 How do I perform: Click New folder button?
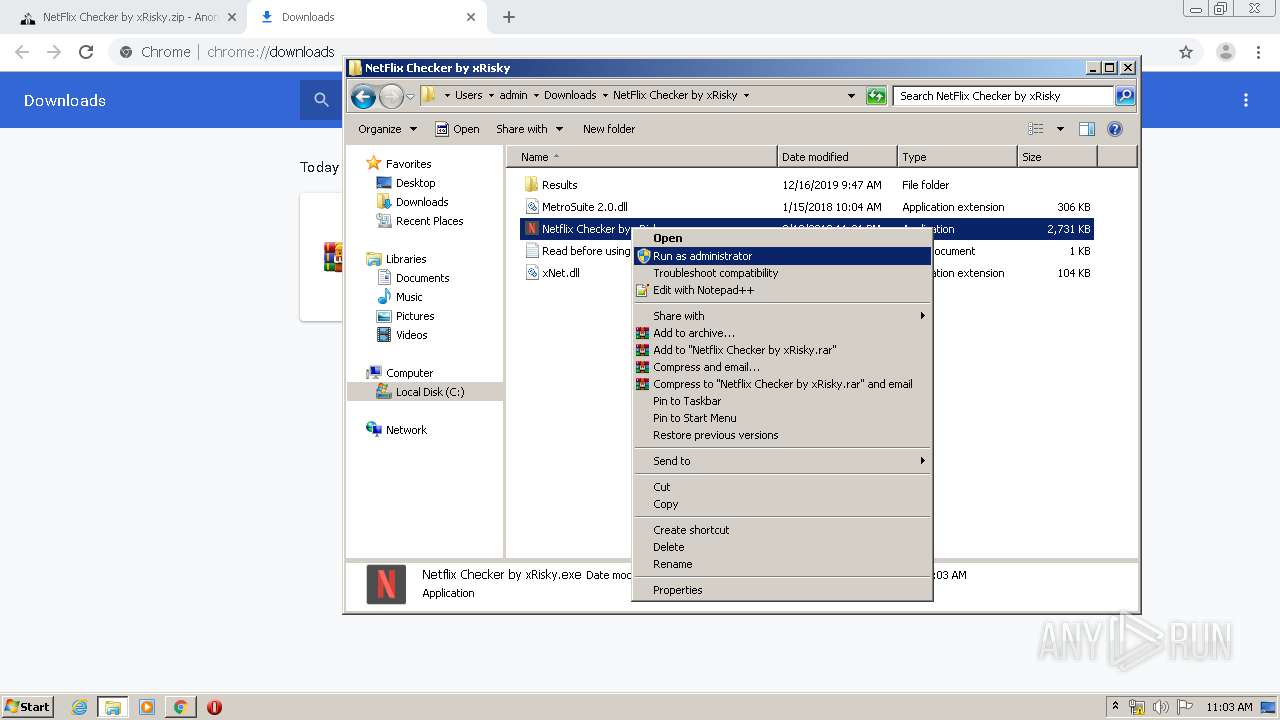609,129
